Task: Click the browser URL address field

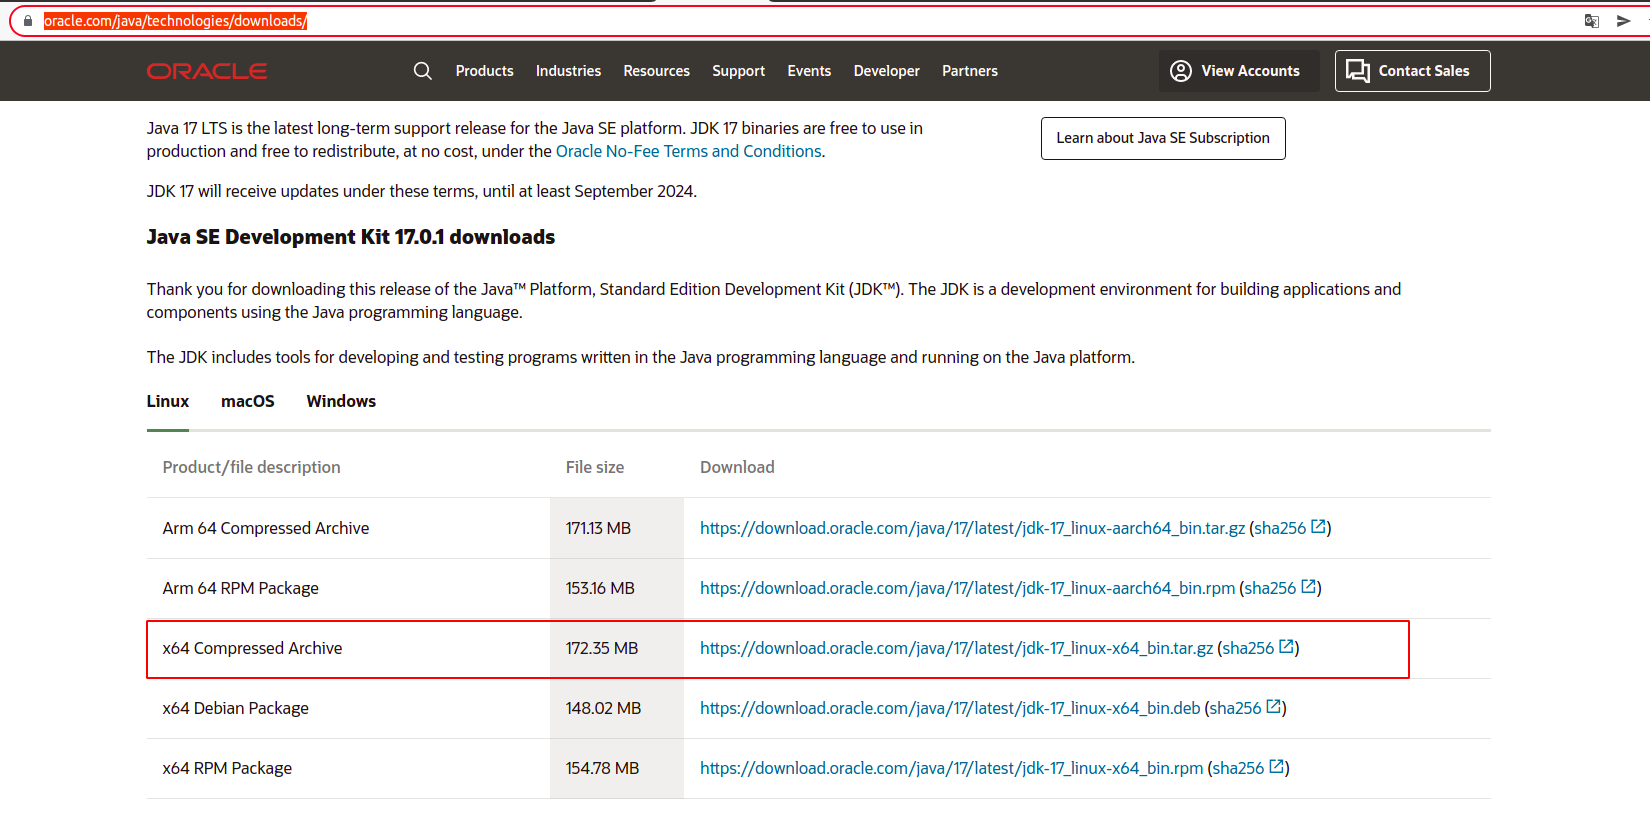Action: pos(800,21)
